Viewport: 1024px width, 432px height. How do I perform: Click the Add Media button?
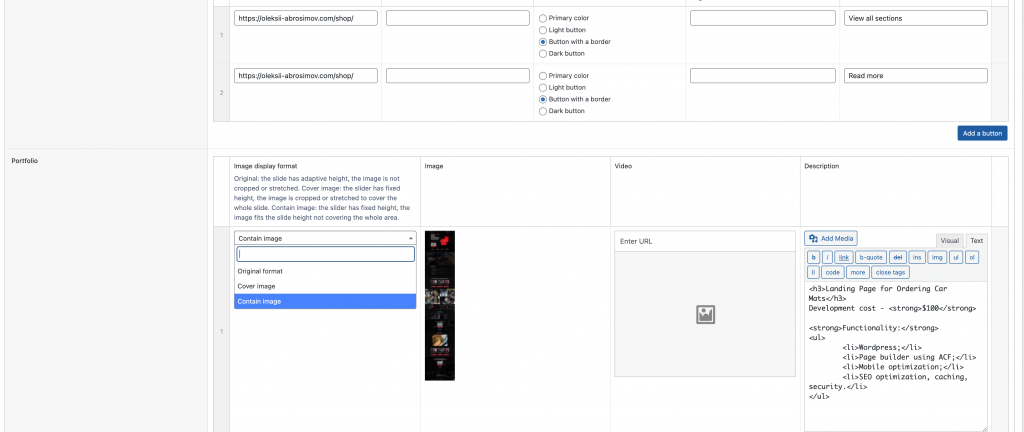click(x=831, y=239)
